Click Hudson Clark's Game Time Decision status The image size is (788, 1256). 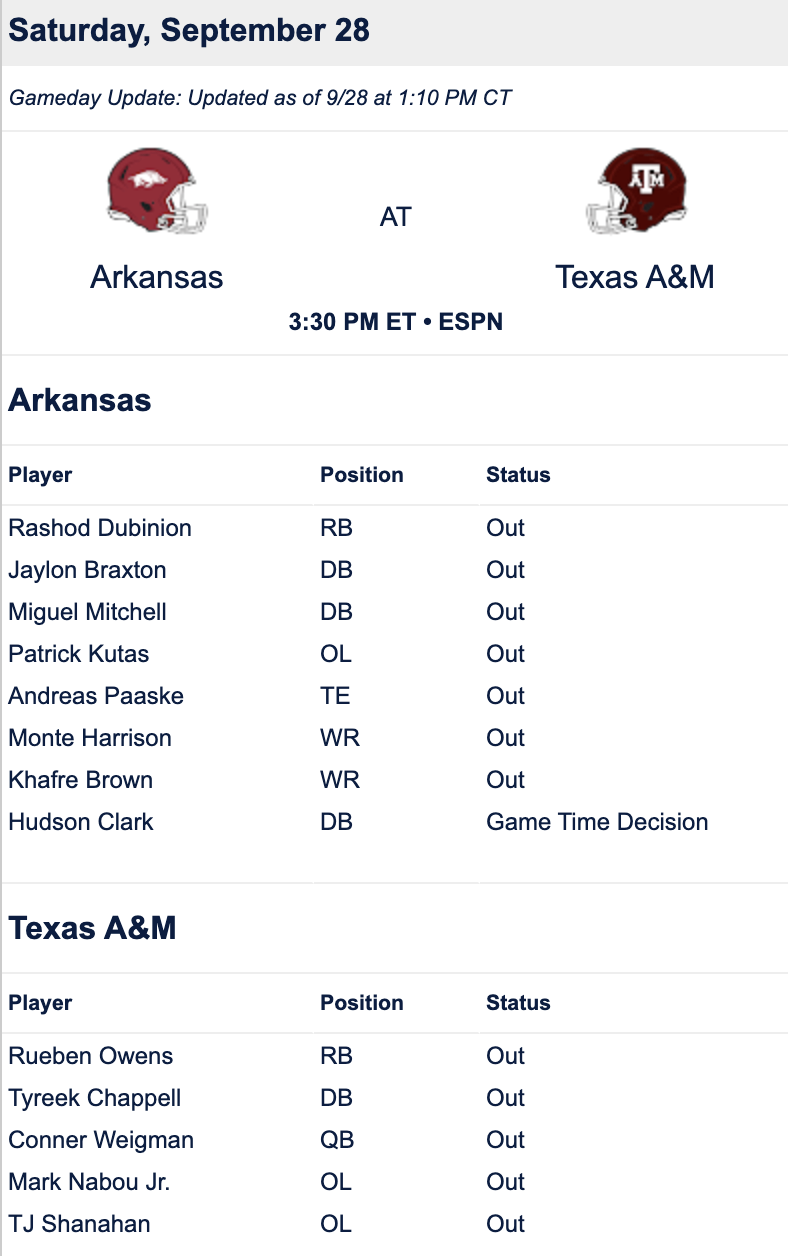pos(597,822)
